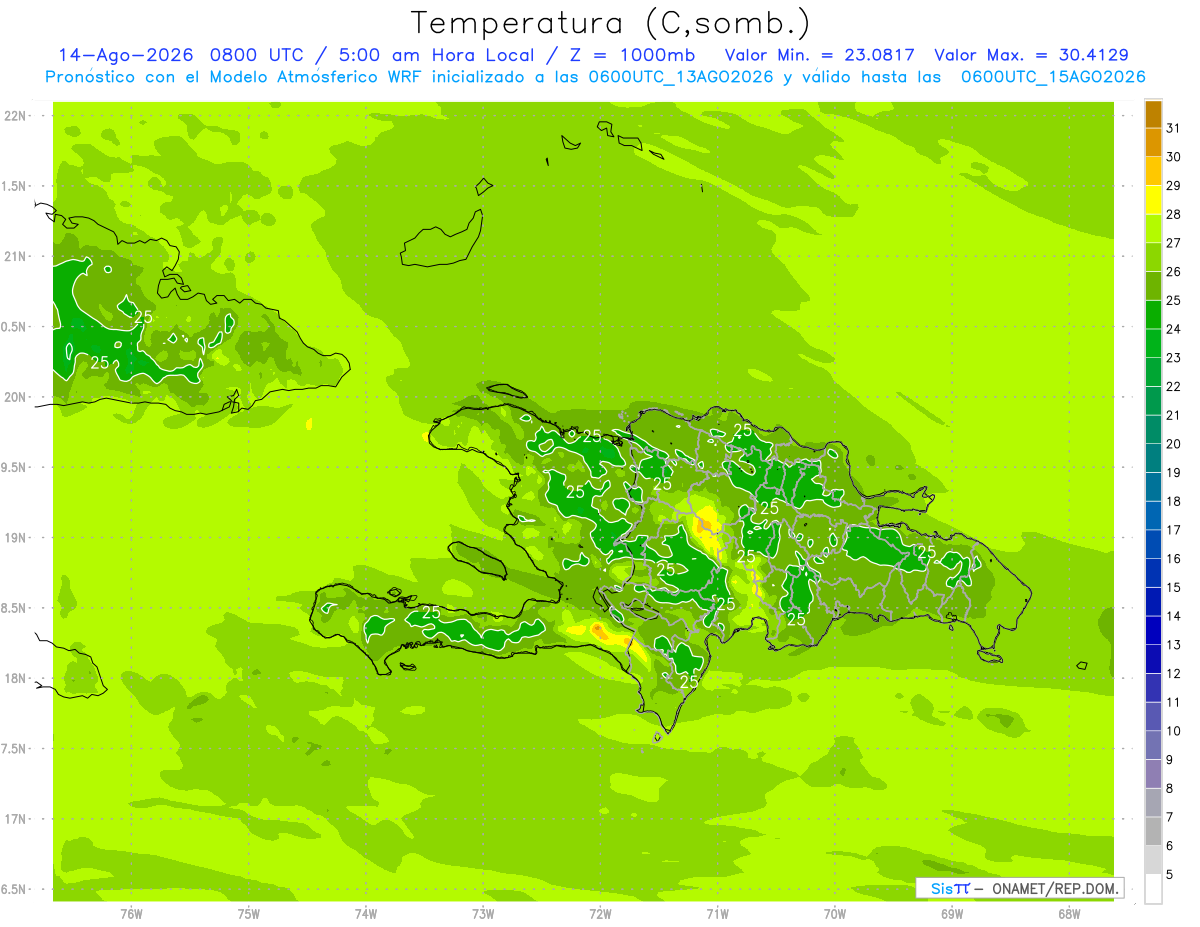
Task: Click the title "Temperatura (C,somb.)"
Action: coord(611,24)
